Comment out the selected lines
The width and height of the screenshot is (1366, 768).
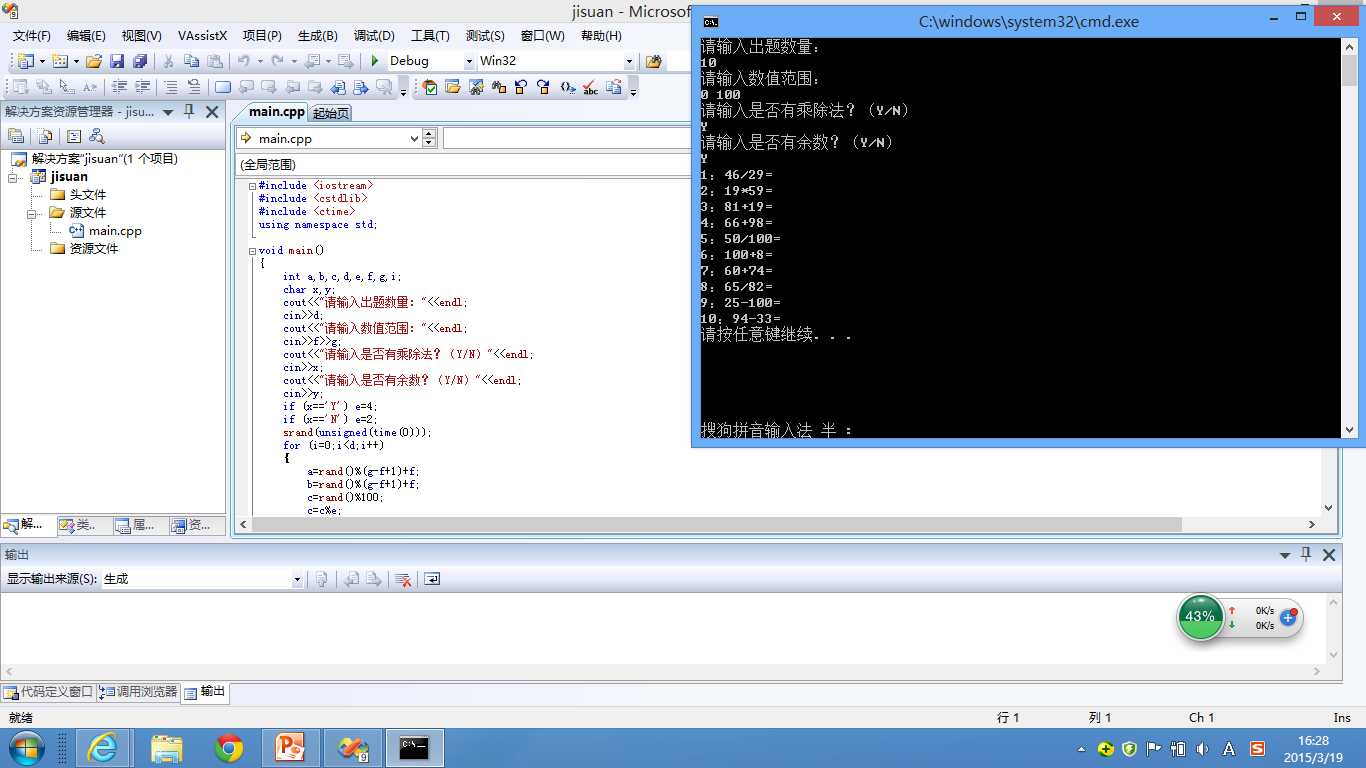click(171, 87)
